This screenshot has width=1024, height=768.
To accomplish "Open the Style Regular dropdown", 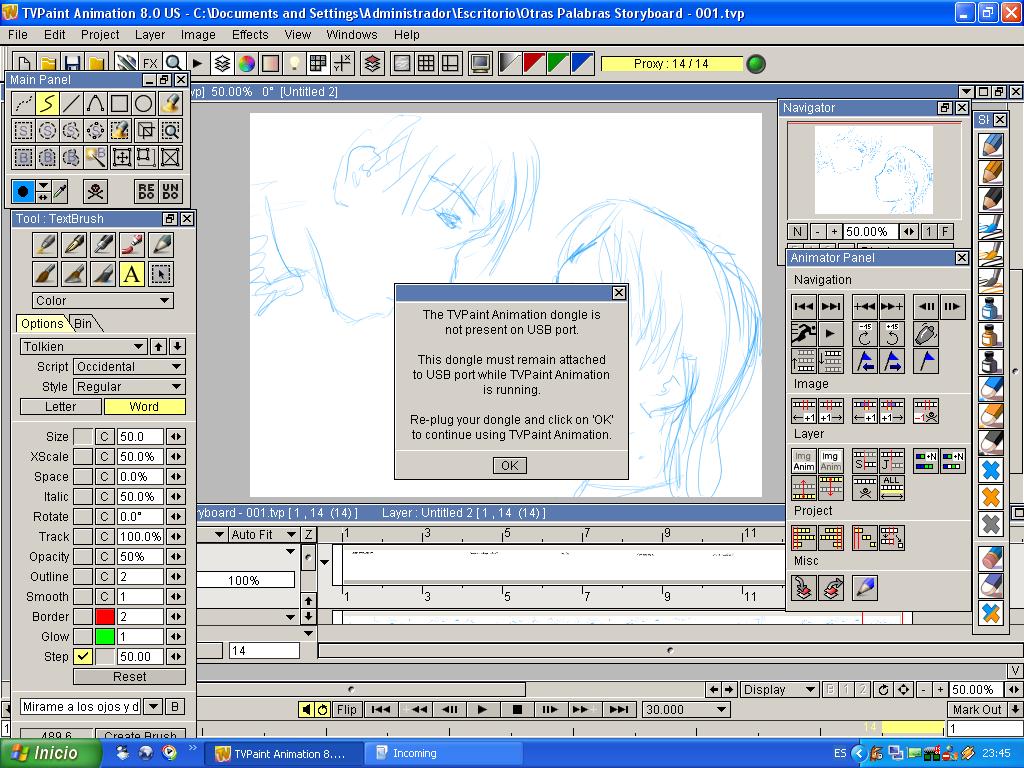I will click(129, 387).
